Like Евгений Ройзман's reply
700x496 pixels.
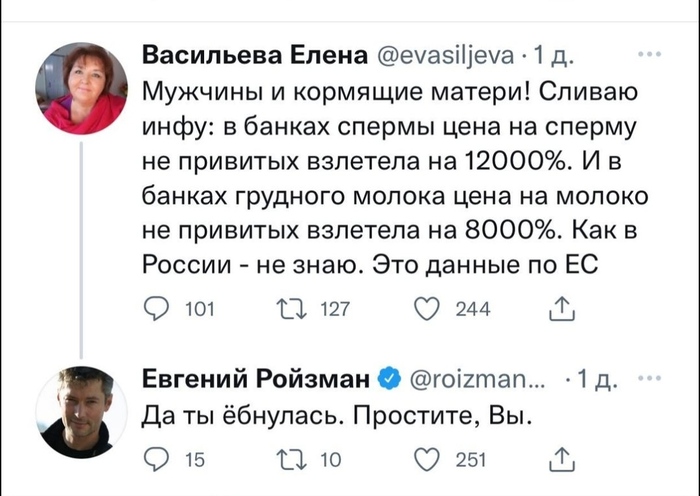(427, 459)
